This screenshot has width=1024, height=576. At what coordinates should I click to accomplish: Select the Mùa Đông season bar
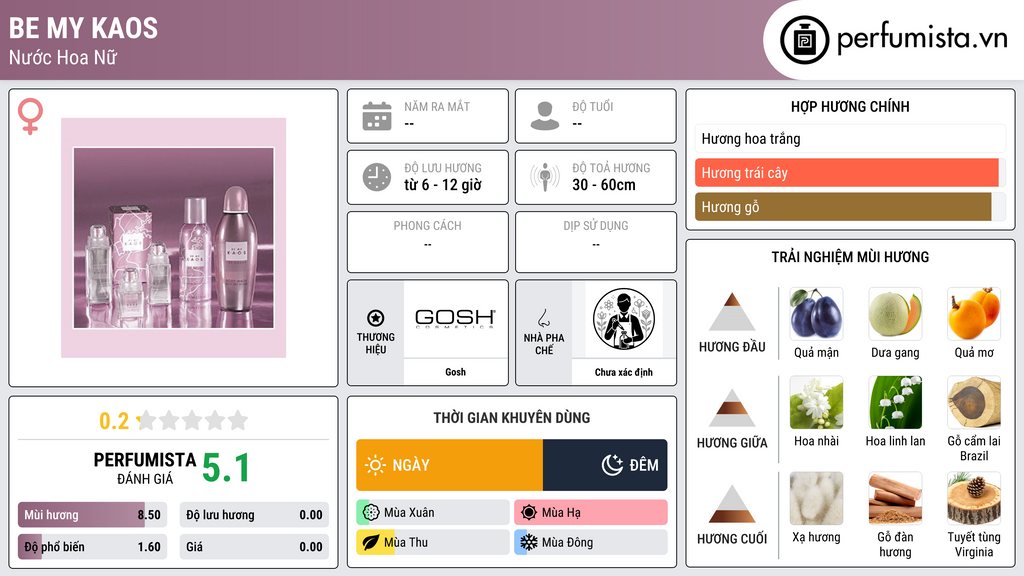(591, 542)
